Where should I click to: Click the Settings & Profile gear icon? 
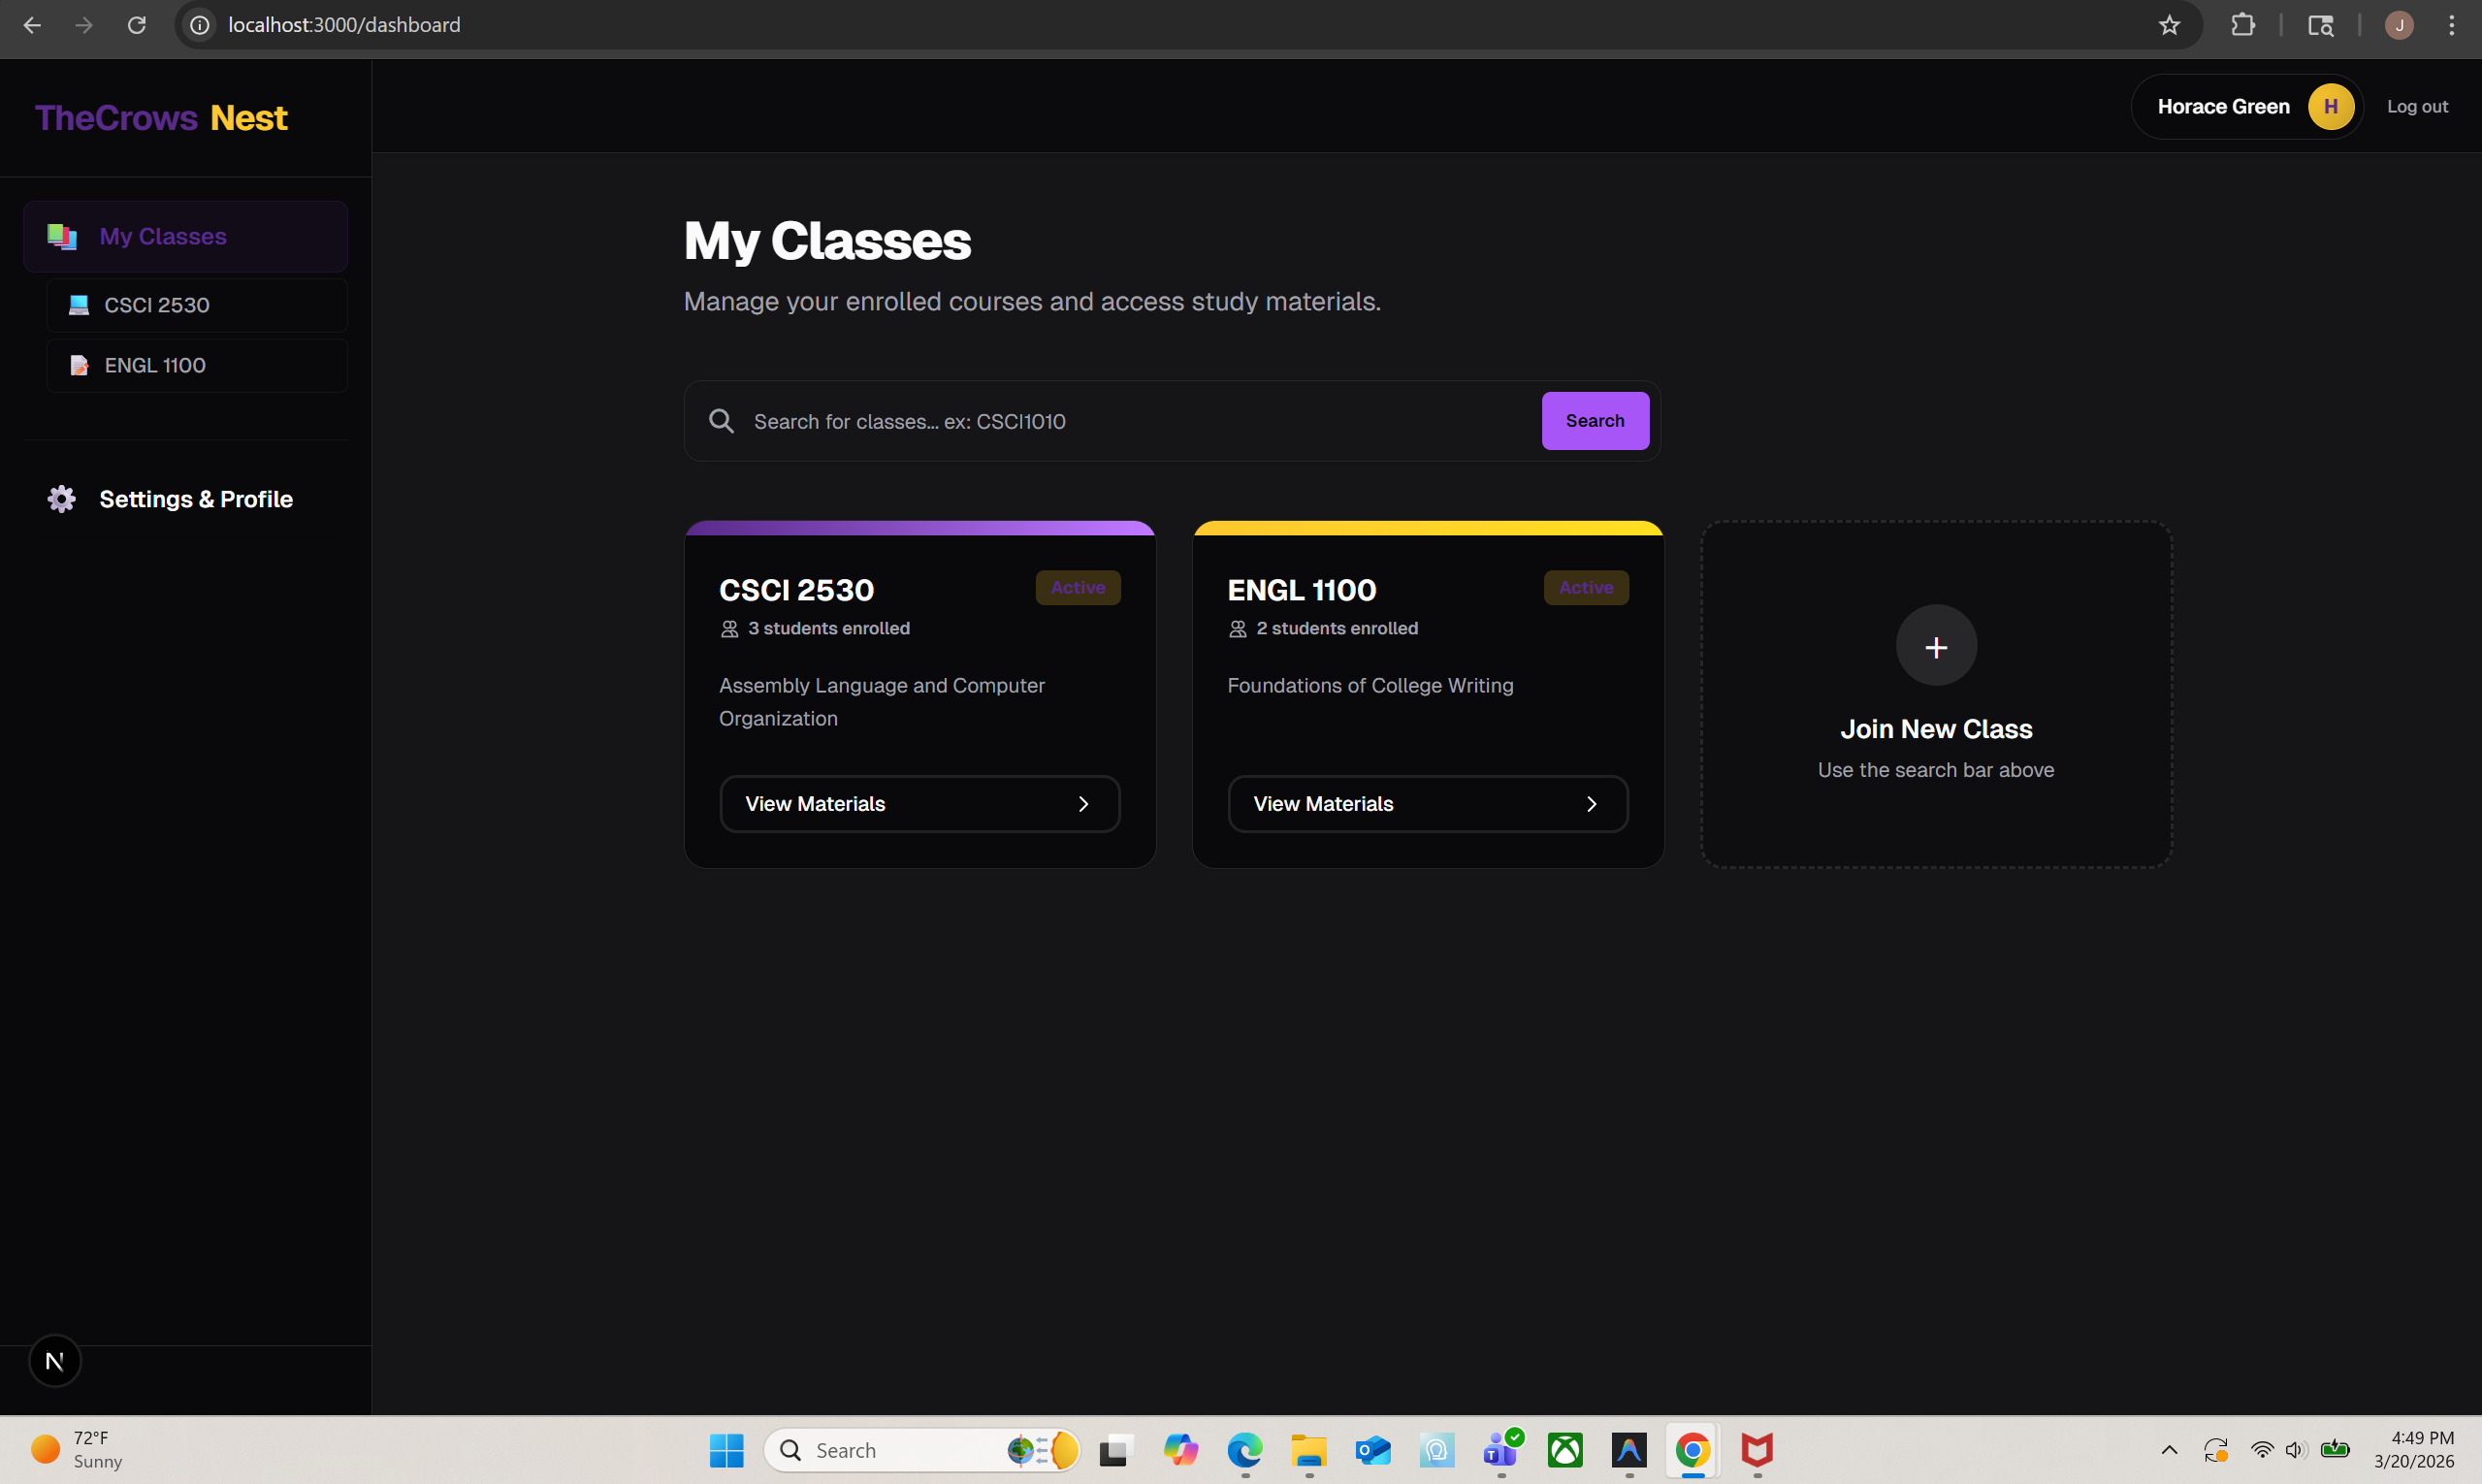pos(62,499)
